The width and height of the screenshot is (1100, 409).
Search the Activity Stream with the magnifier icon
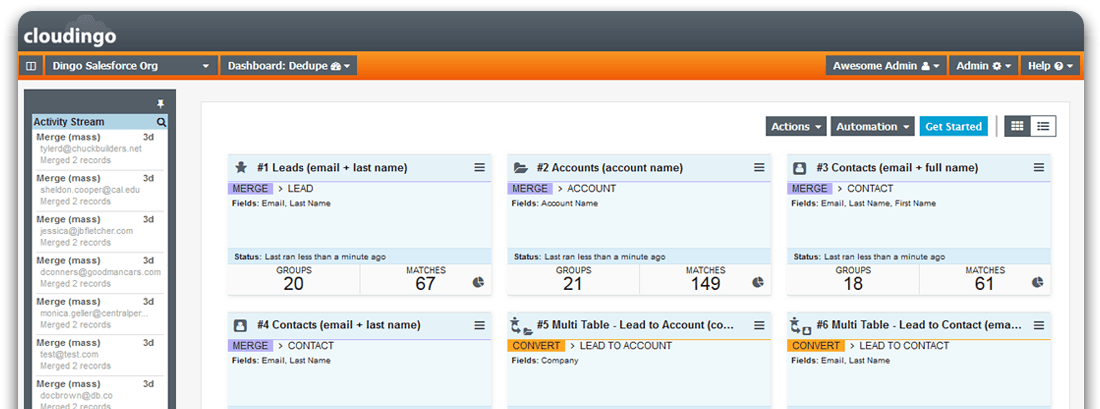click(x=161, y=122)
